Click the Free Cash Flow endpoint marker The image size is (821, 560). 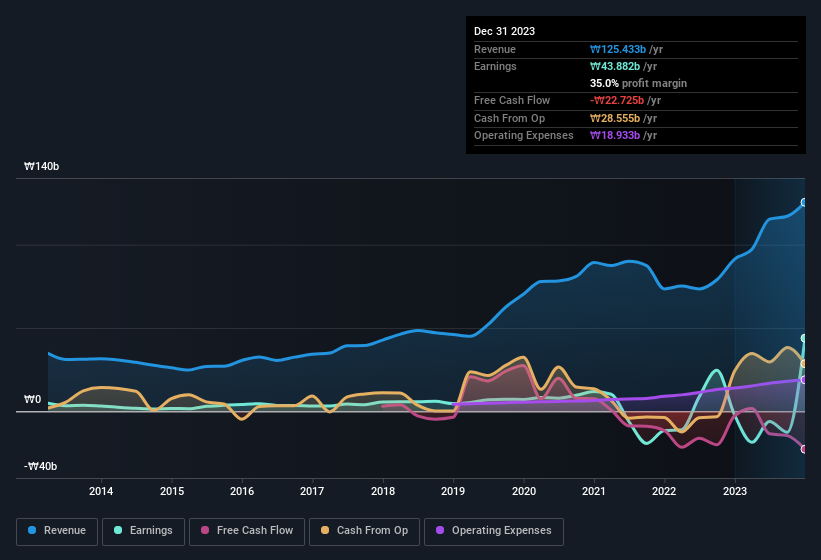[x=804, y=449]
